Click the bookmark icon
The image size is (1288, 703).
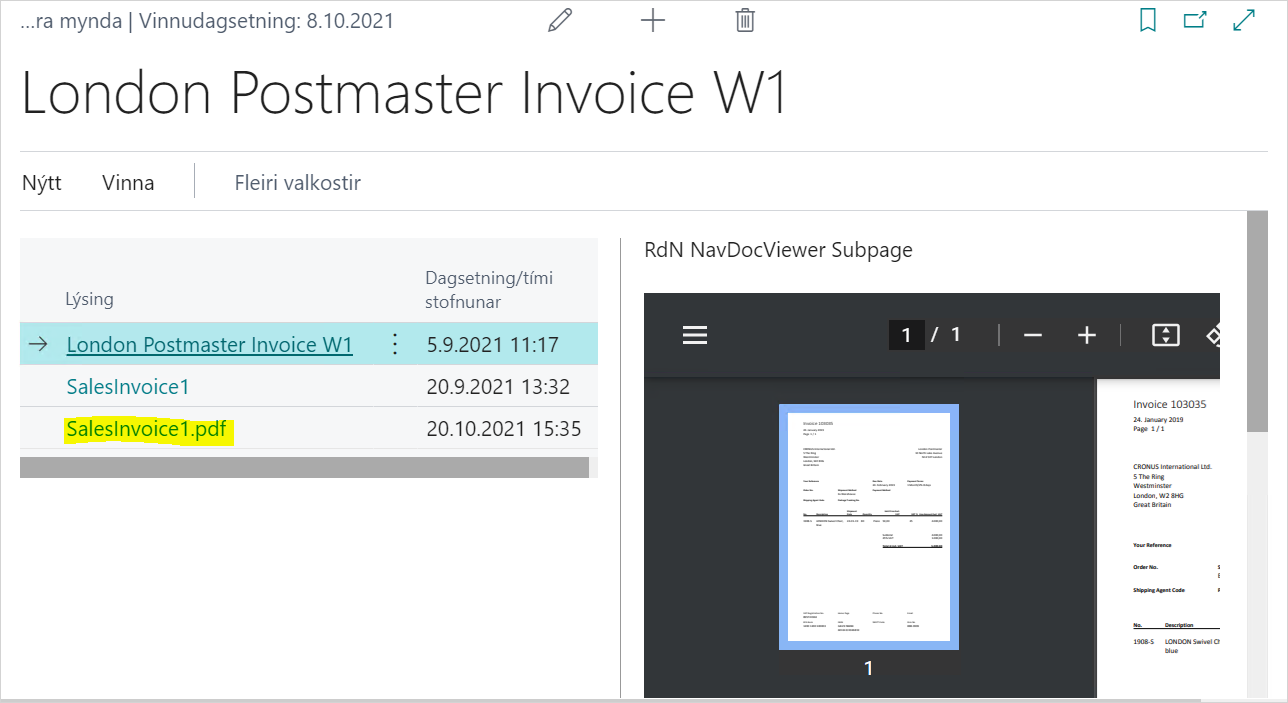pyautogui.click(x=1148, y=21)
